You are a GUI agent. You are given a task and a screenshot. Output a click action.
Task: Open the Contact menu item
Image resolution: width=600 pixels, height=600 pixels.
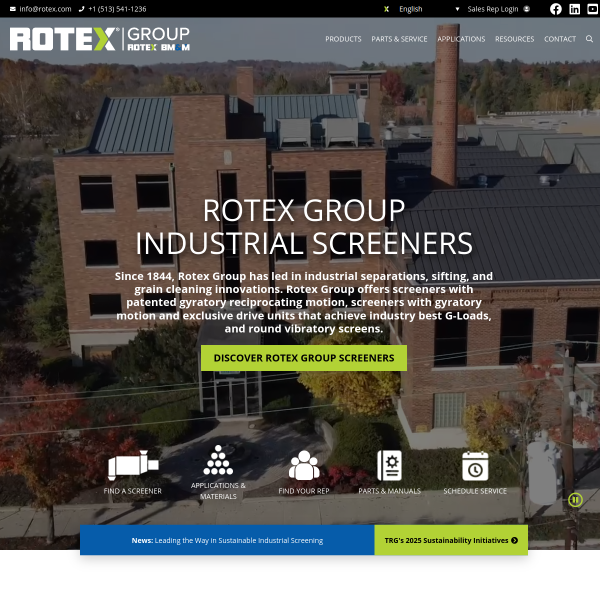pyautogui.click(x=560, y=39)
